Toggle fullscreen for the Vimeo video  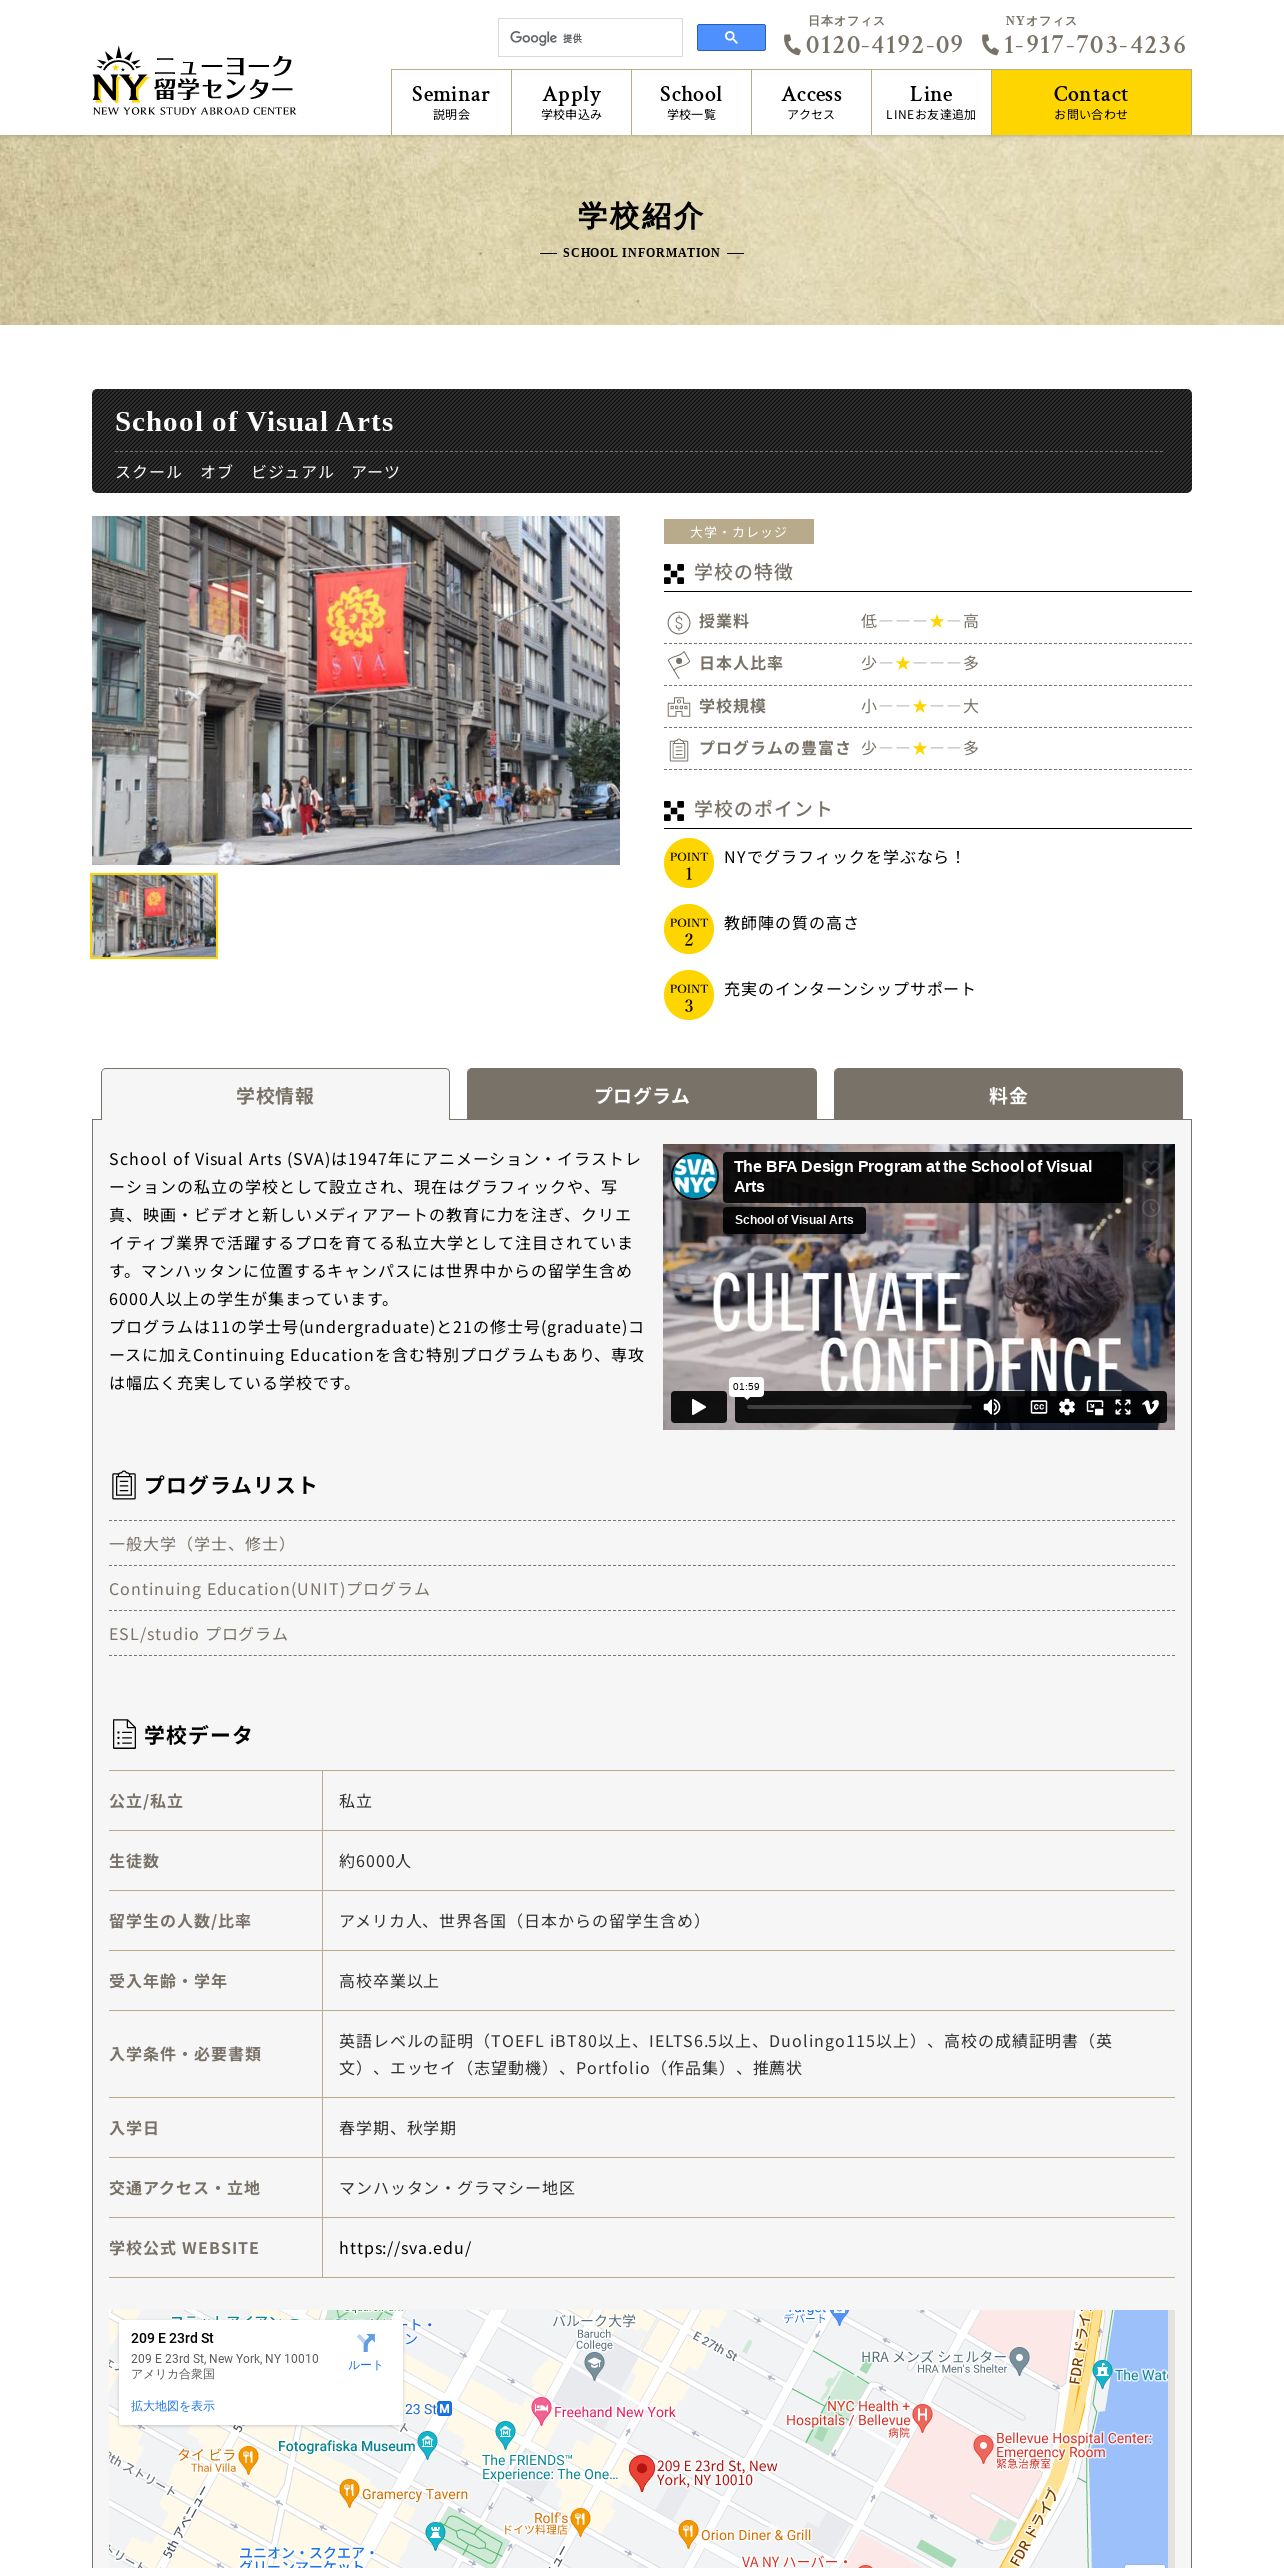pos(1123,1407)
